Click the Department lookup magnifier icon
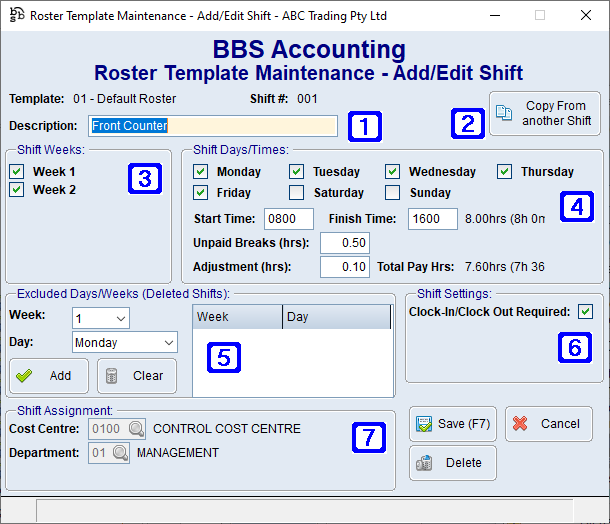 pos(120,453)
